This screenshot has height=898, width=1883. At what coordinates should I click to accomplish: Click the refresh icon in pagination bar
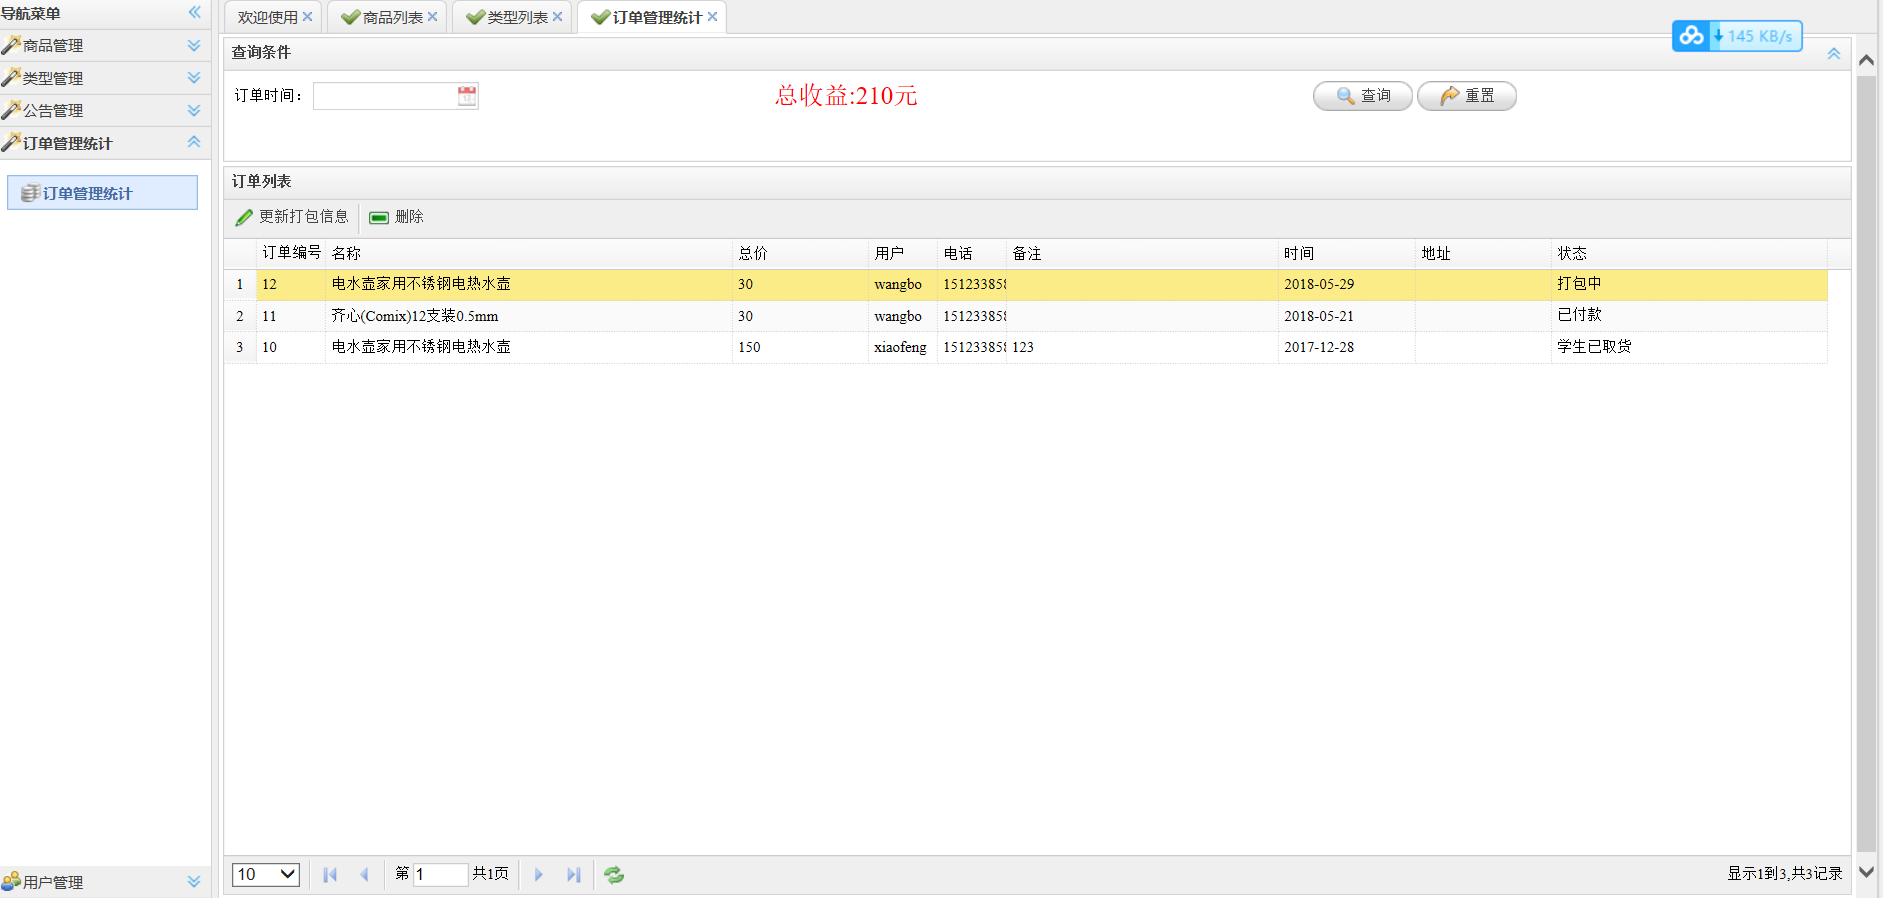[x=614, y=875]
